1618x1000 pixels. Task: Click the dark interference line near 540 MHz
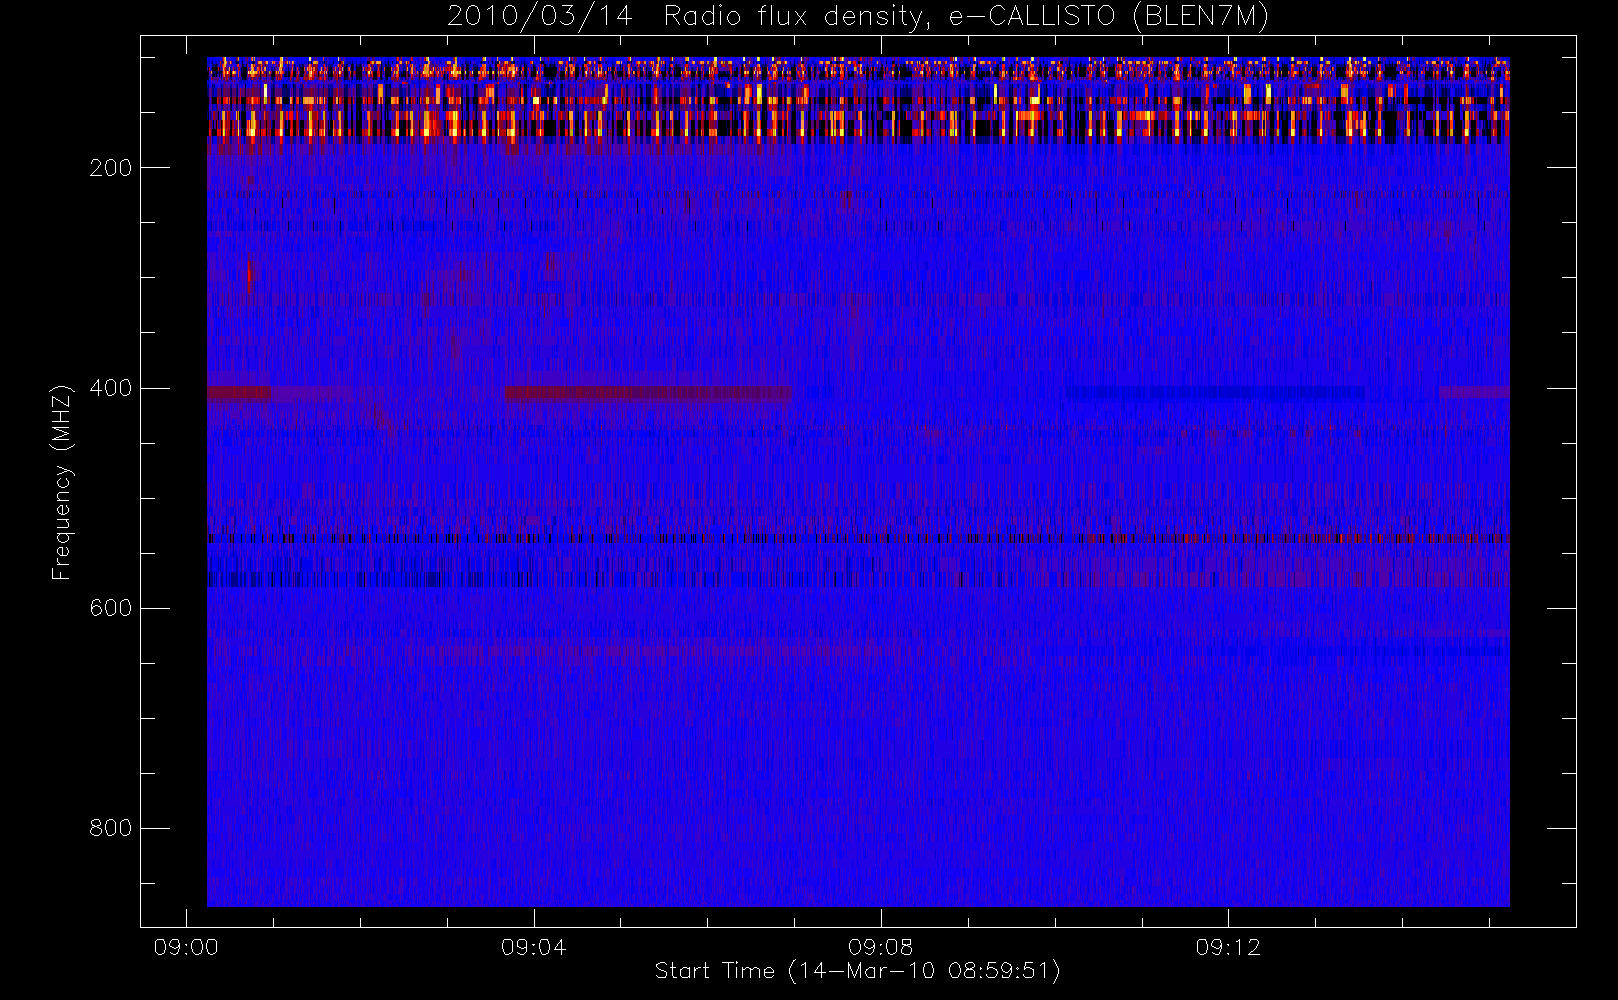pos(858,539)
